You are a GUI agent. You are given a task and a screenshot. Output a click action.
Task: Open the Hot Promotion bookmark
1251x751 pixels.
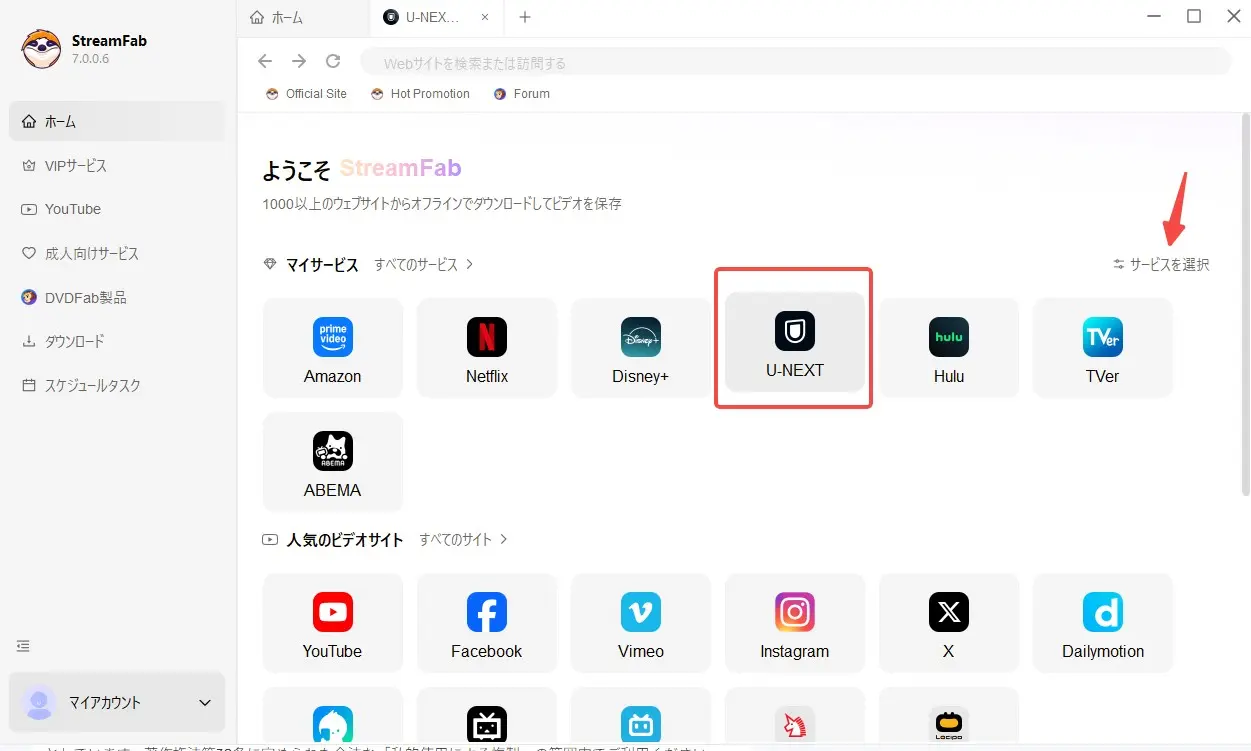[420, 94]
